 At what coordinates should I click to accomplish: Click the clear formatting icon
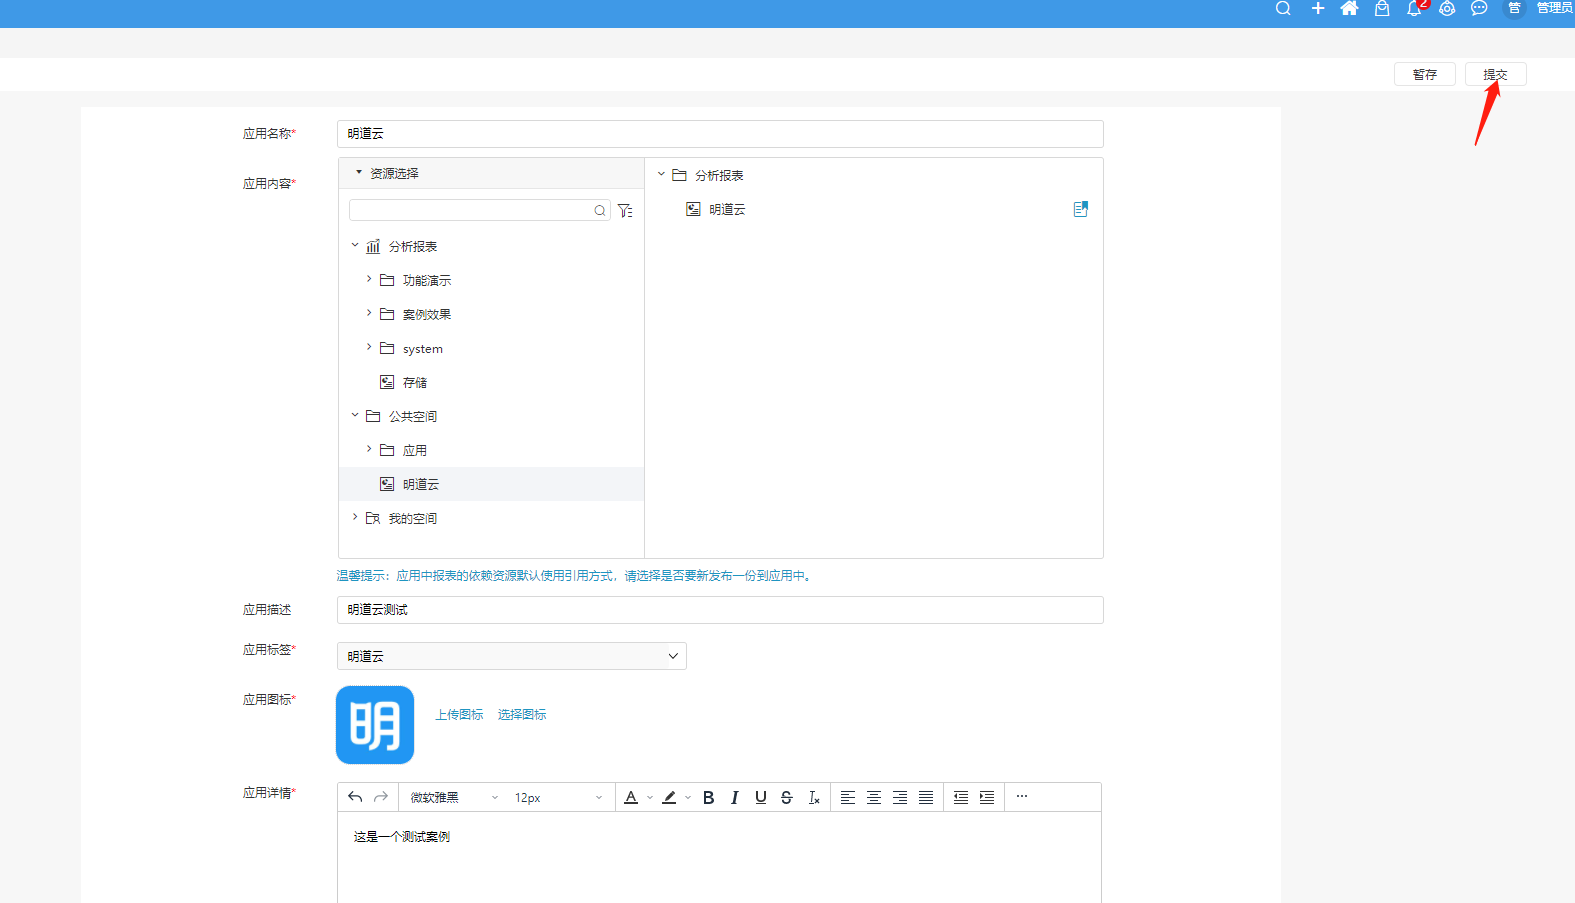pos(814,798)
